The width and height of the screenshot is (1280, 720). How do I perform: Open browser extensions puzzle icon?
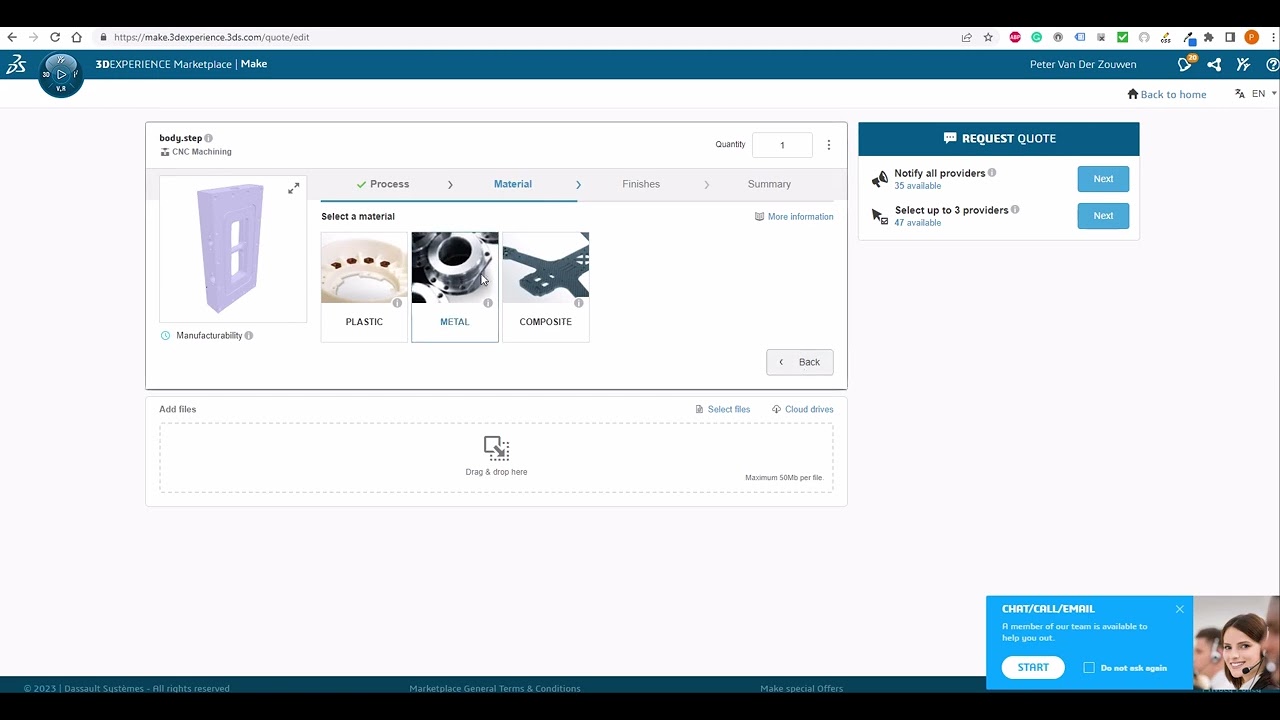click(x=1208, y=37)
